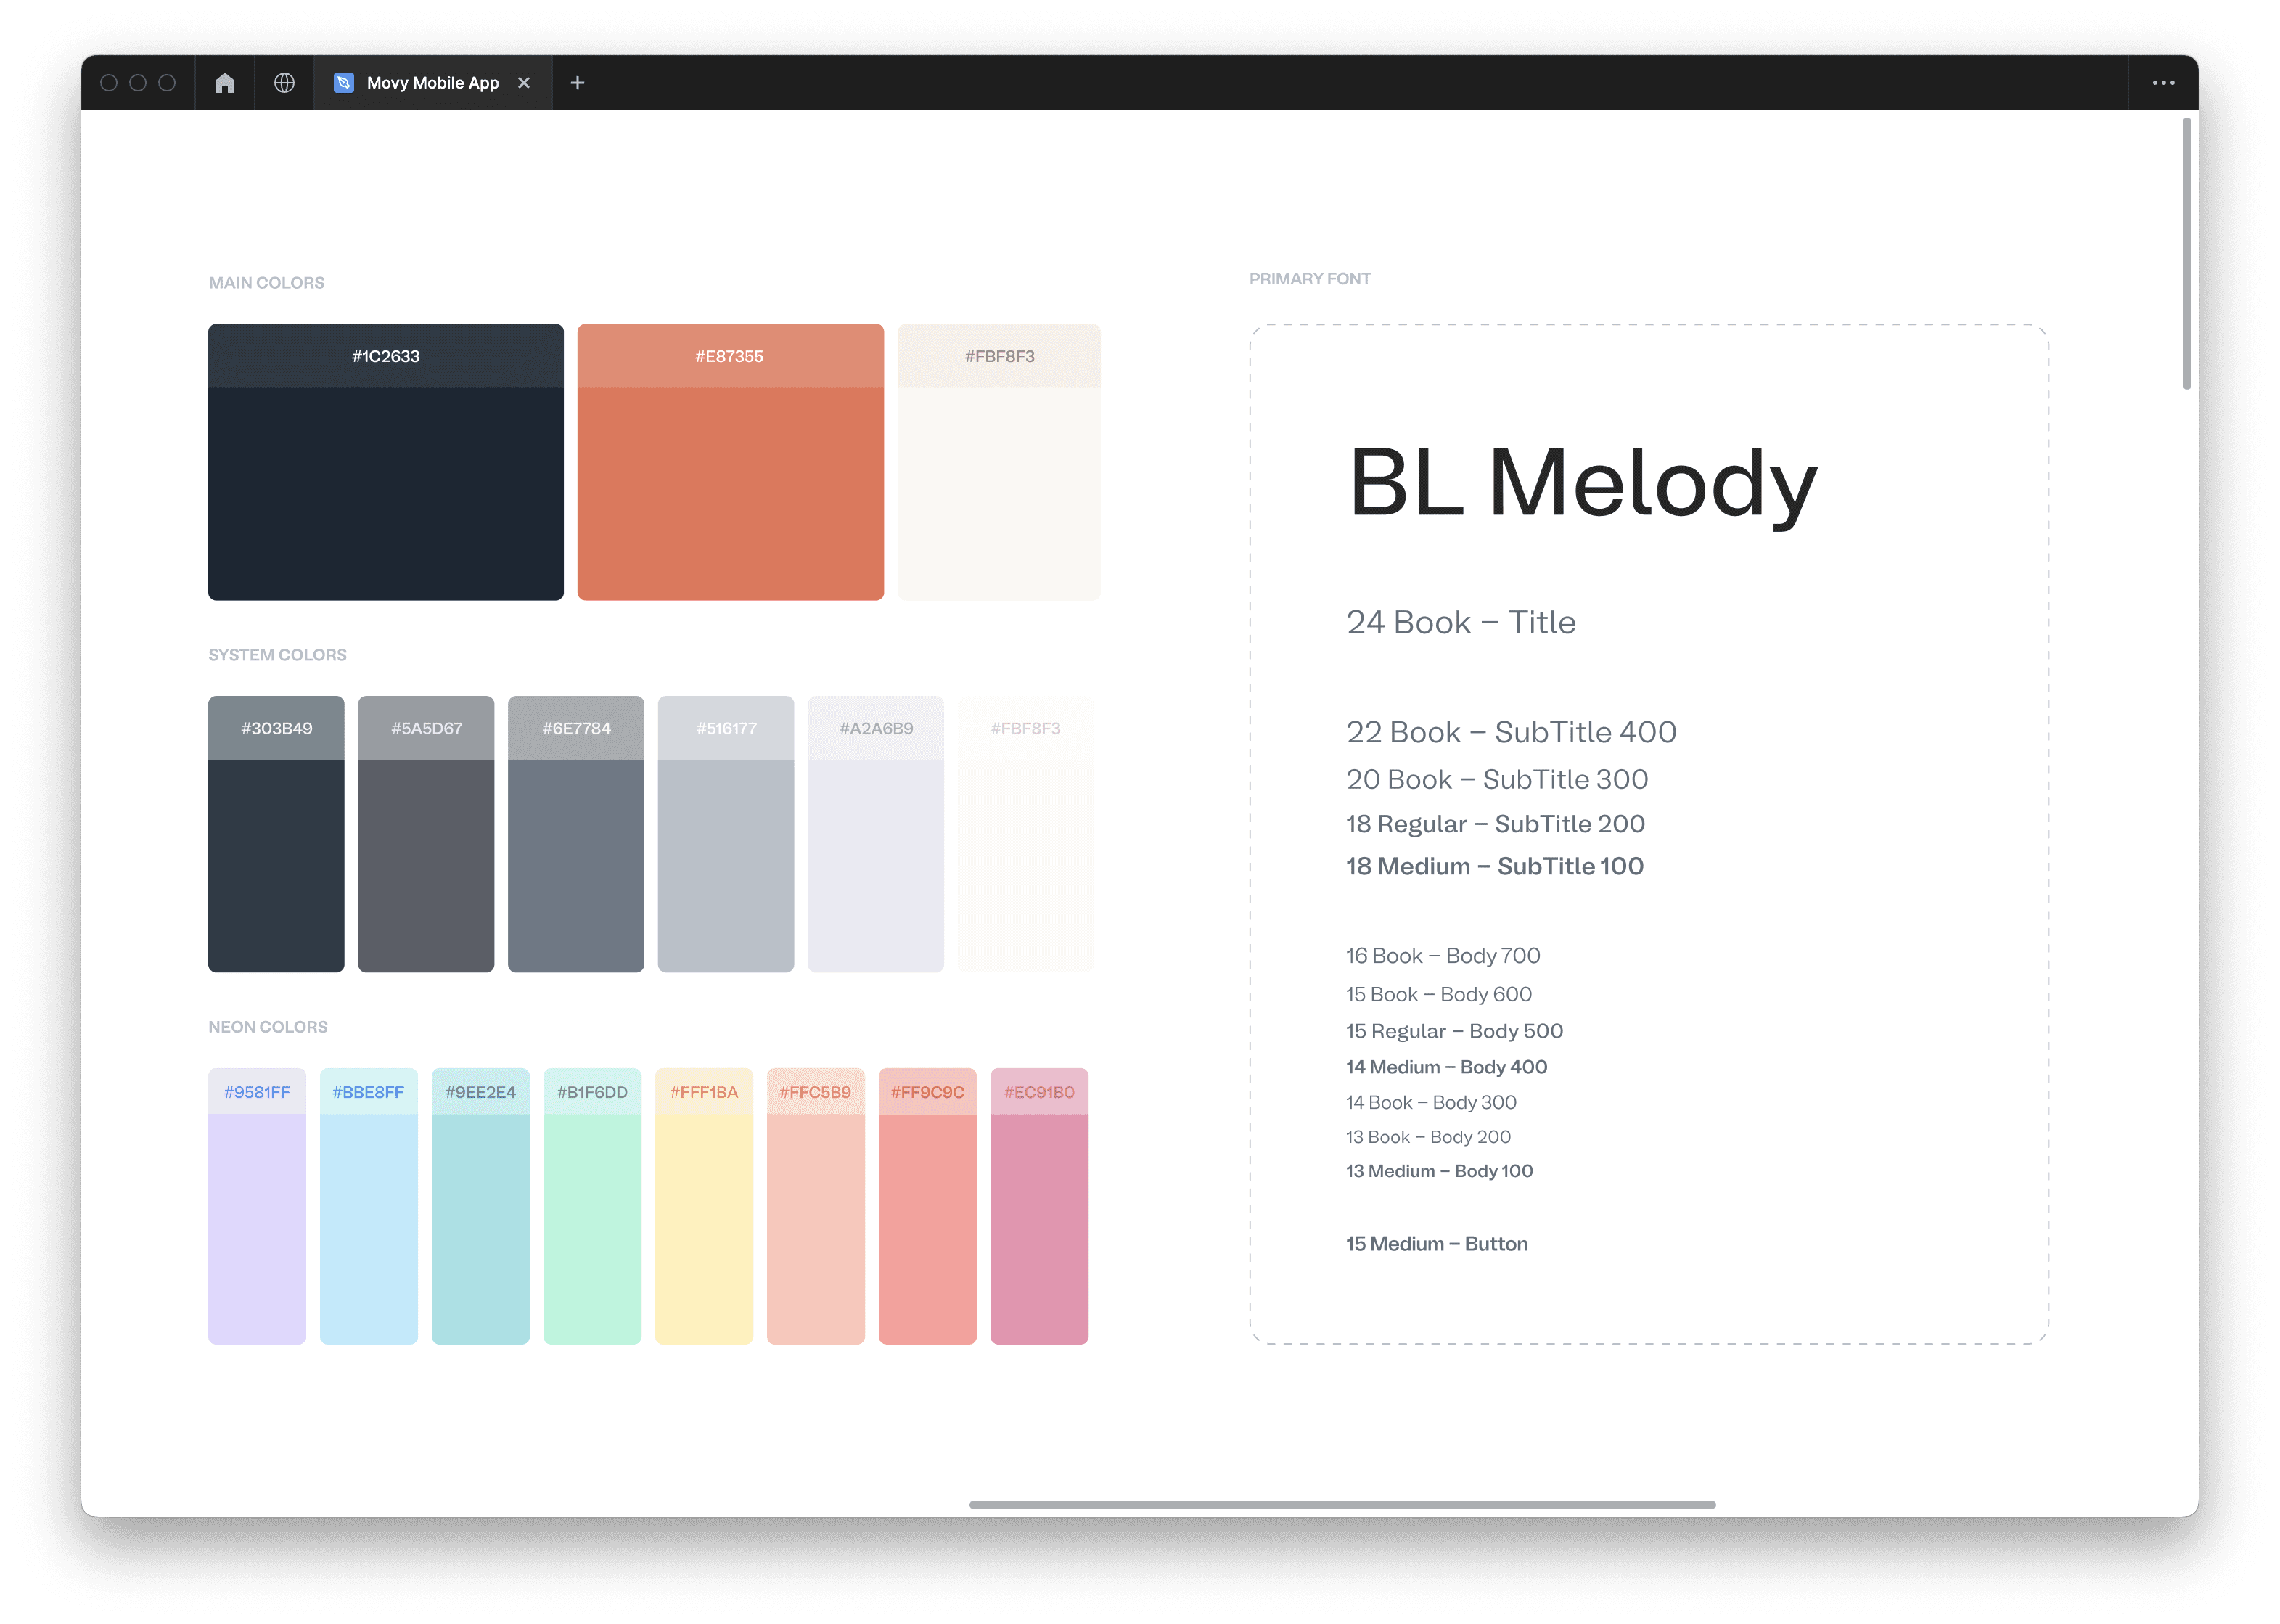Close the Movy Mobile App tab
Screen dimensions: 2280x1624
(524, 83)
